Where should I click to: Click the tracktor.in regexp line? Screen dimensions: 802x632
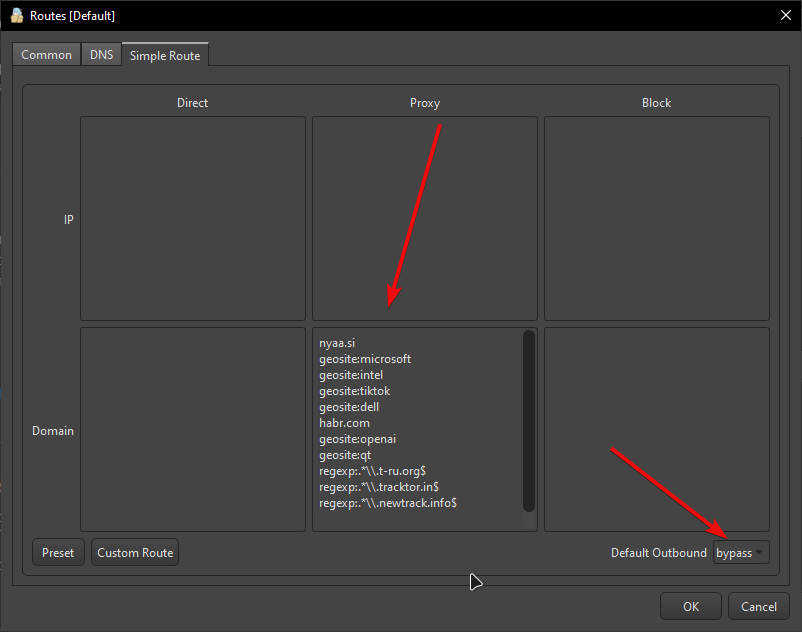379,487
